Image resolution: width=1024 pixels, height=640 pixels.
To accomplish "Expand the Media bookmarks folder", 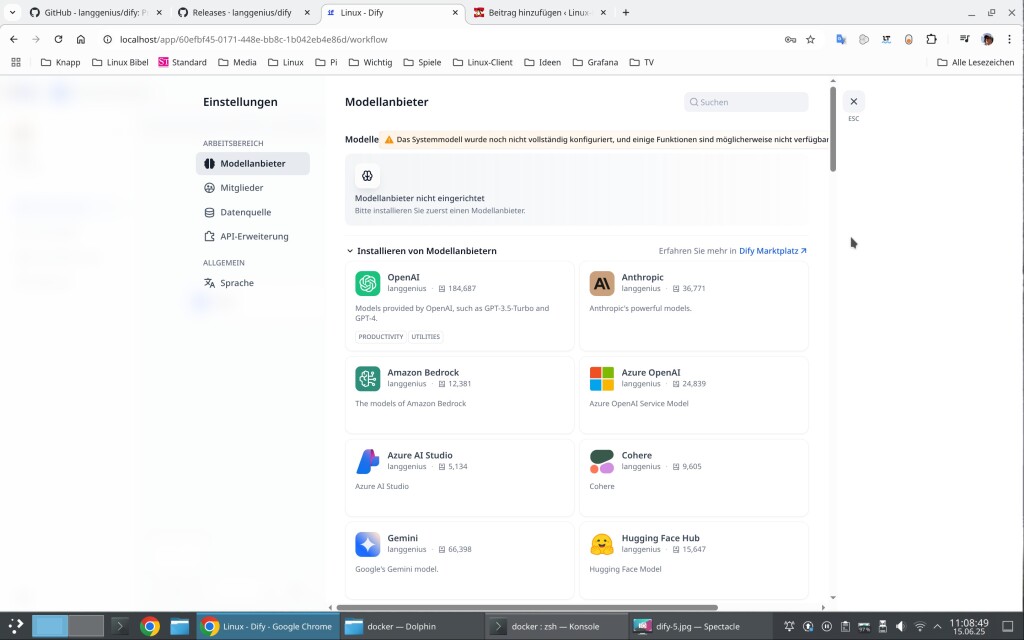I will click(x=237, y=62).
